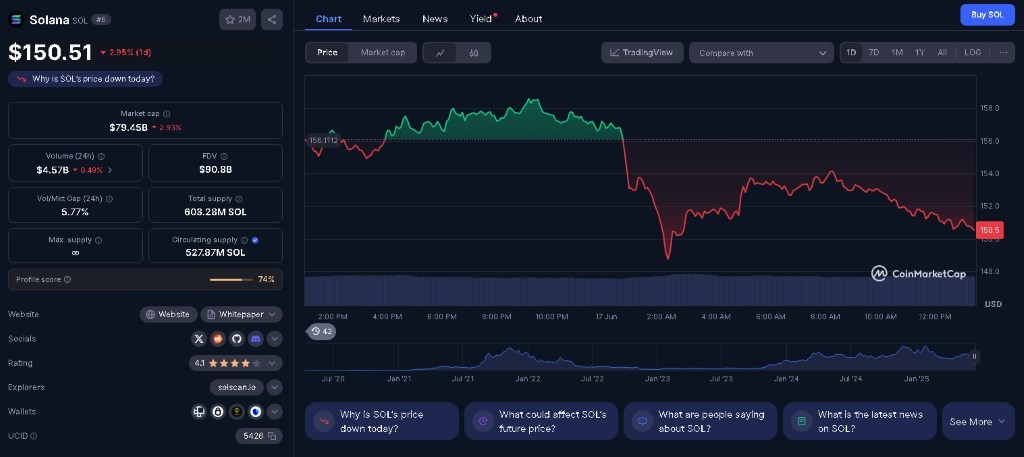Add Solana to watchlist with star button

point(237,19)
